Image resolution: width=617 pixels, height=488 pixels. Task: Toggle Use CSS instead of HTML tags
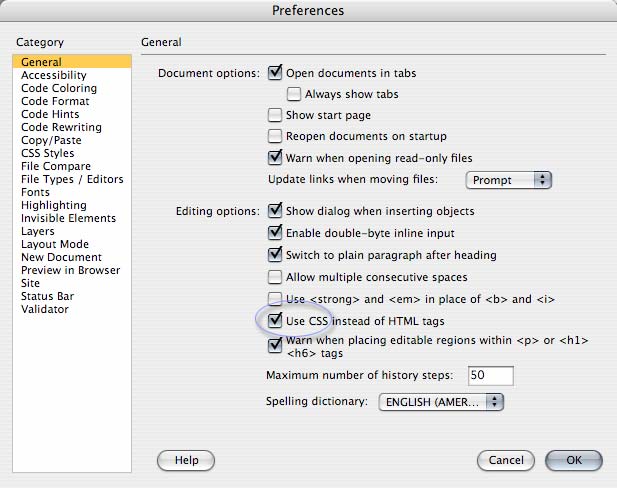(x=275, y=321)
